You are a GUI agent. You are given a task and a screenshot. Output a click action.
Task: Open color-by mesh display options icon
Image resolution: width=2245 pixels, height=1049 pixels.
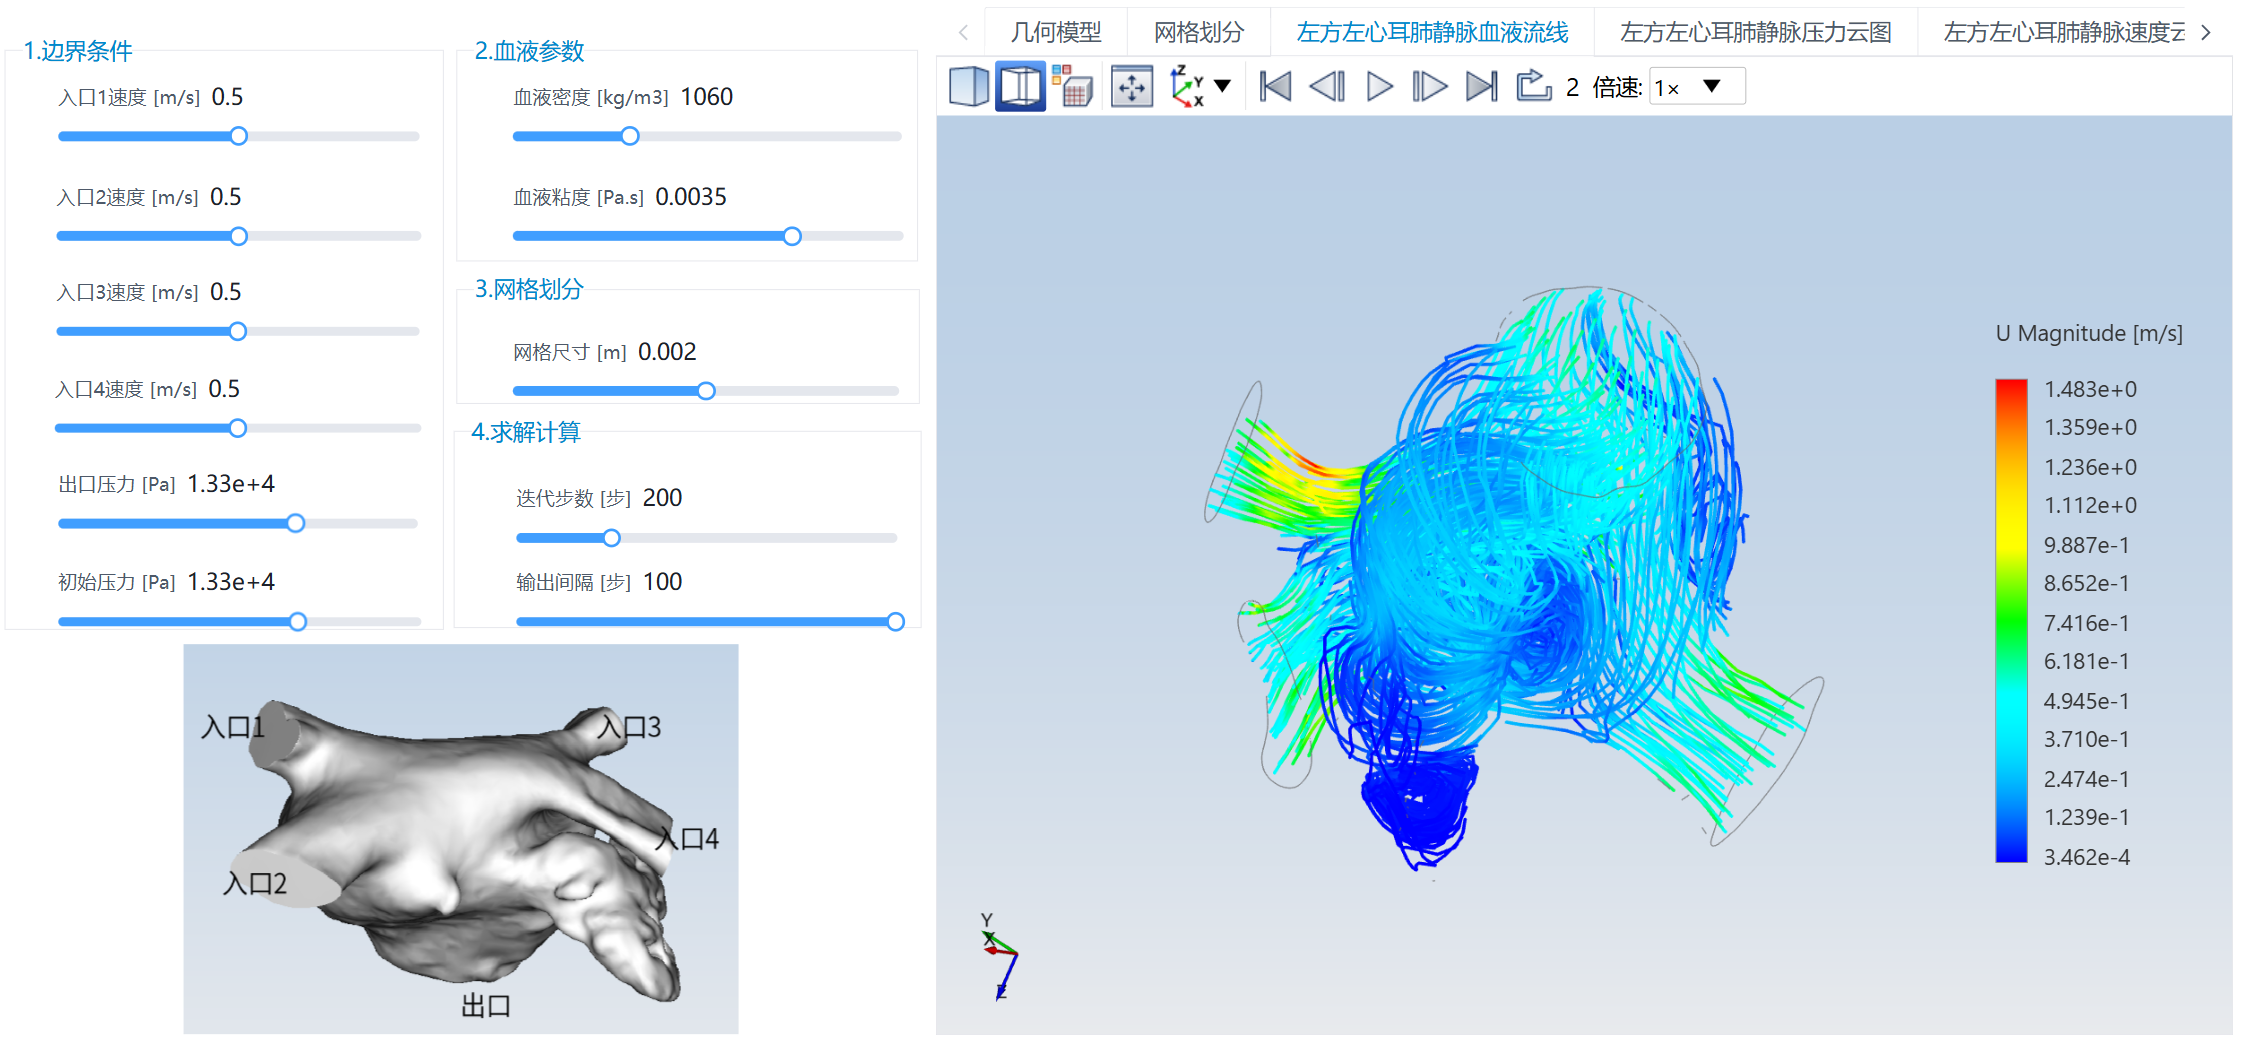(x=1072, y=87)
